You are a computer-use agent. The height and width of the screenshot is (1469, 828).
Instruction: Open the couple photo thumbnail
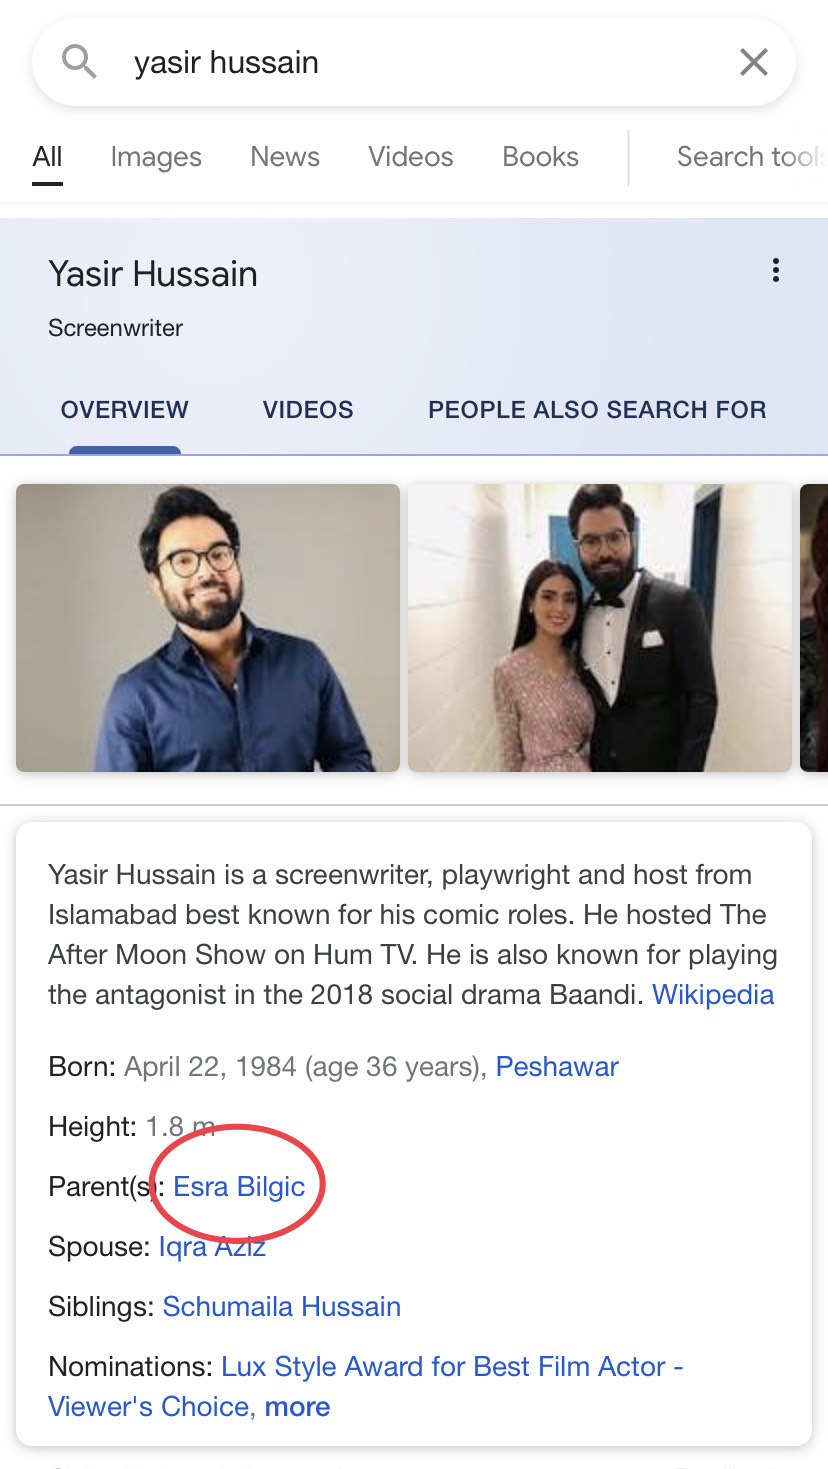600,628
